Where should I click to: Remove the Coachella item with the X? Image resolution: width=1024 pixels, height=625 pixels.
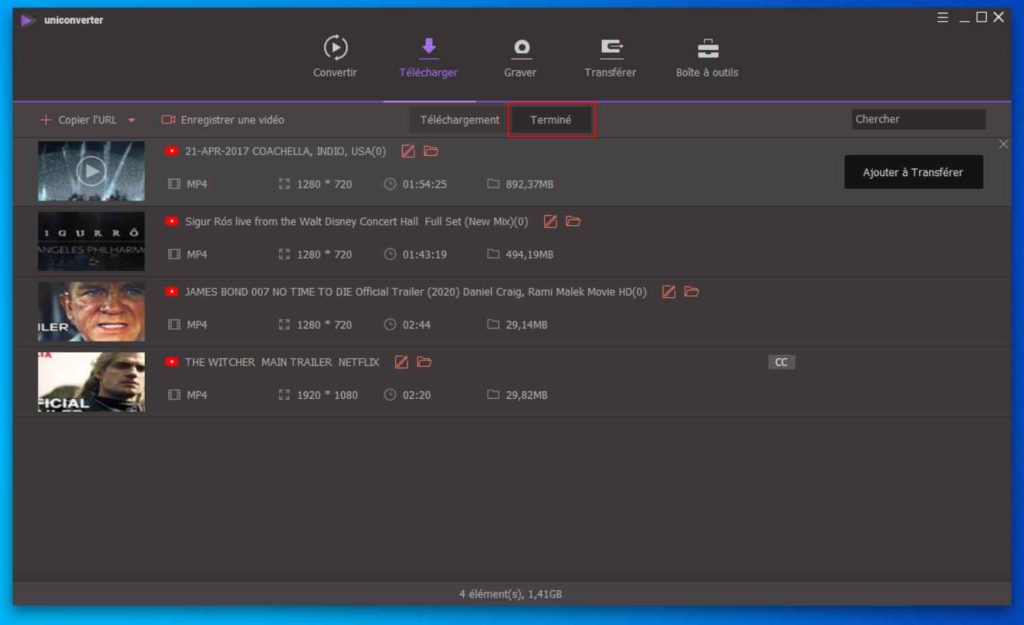(x=1003, y=144)
